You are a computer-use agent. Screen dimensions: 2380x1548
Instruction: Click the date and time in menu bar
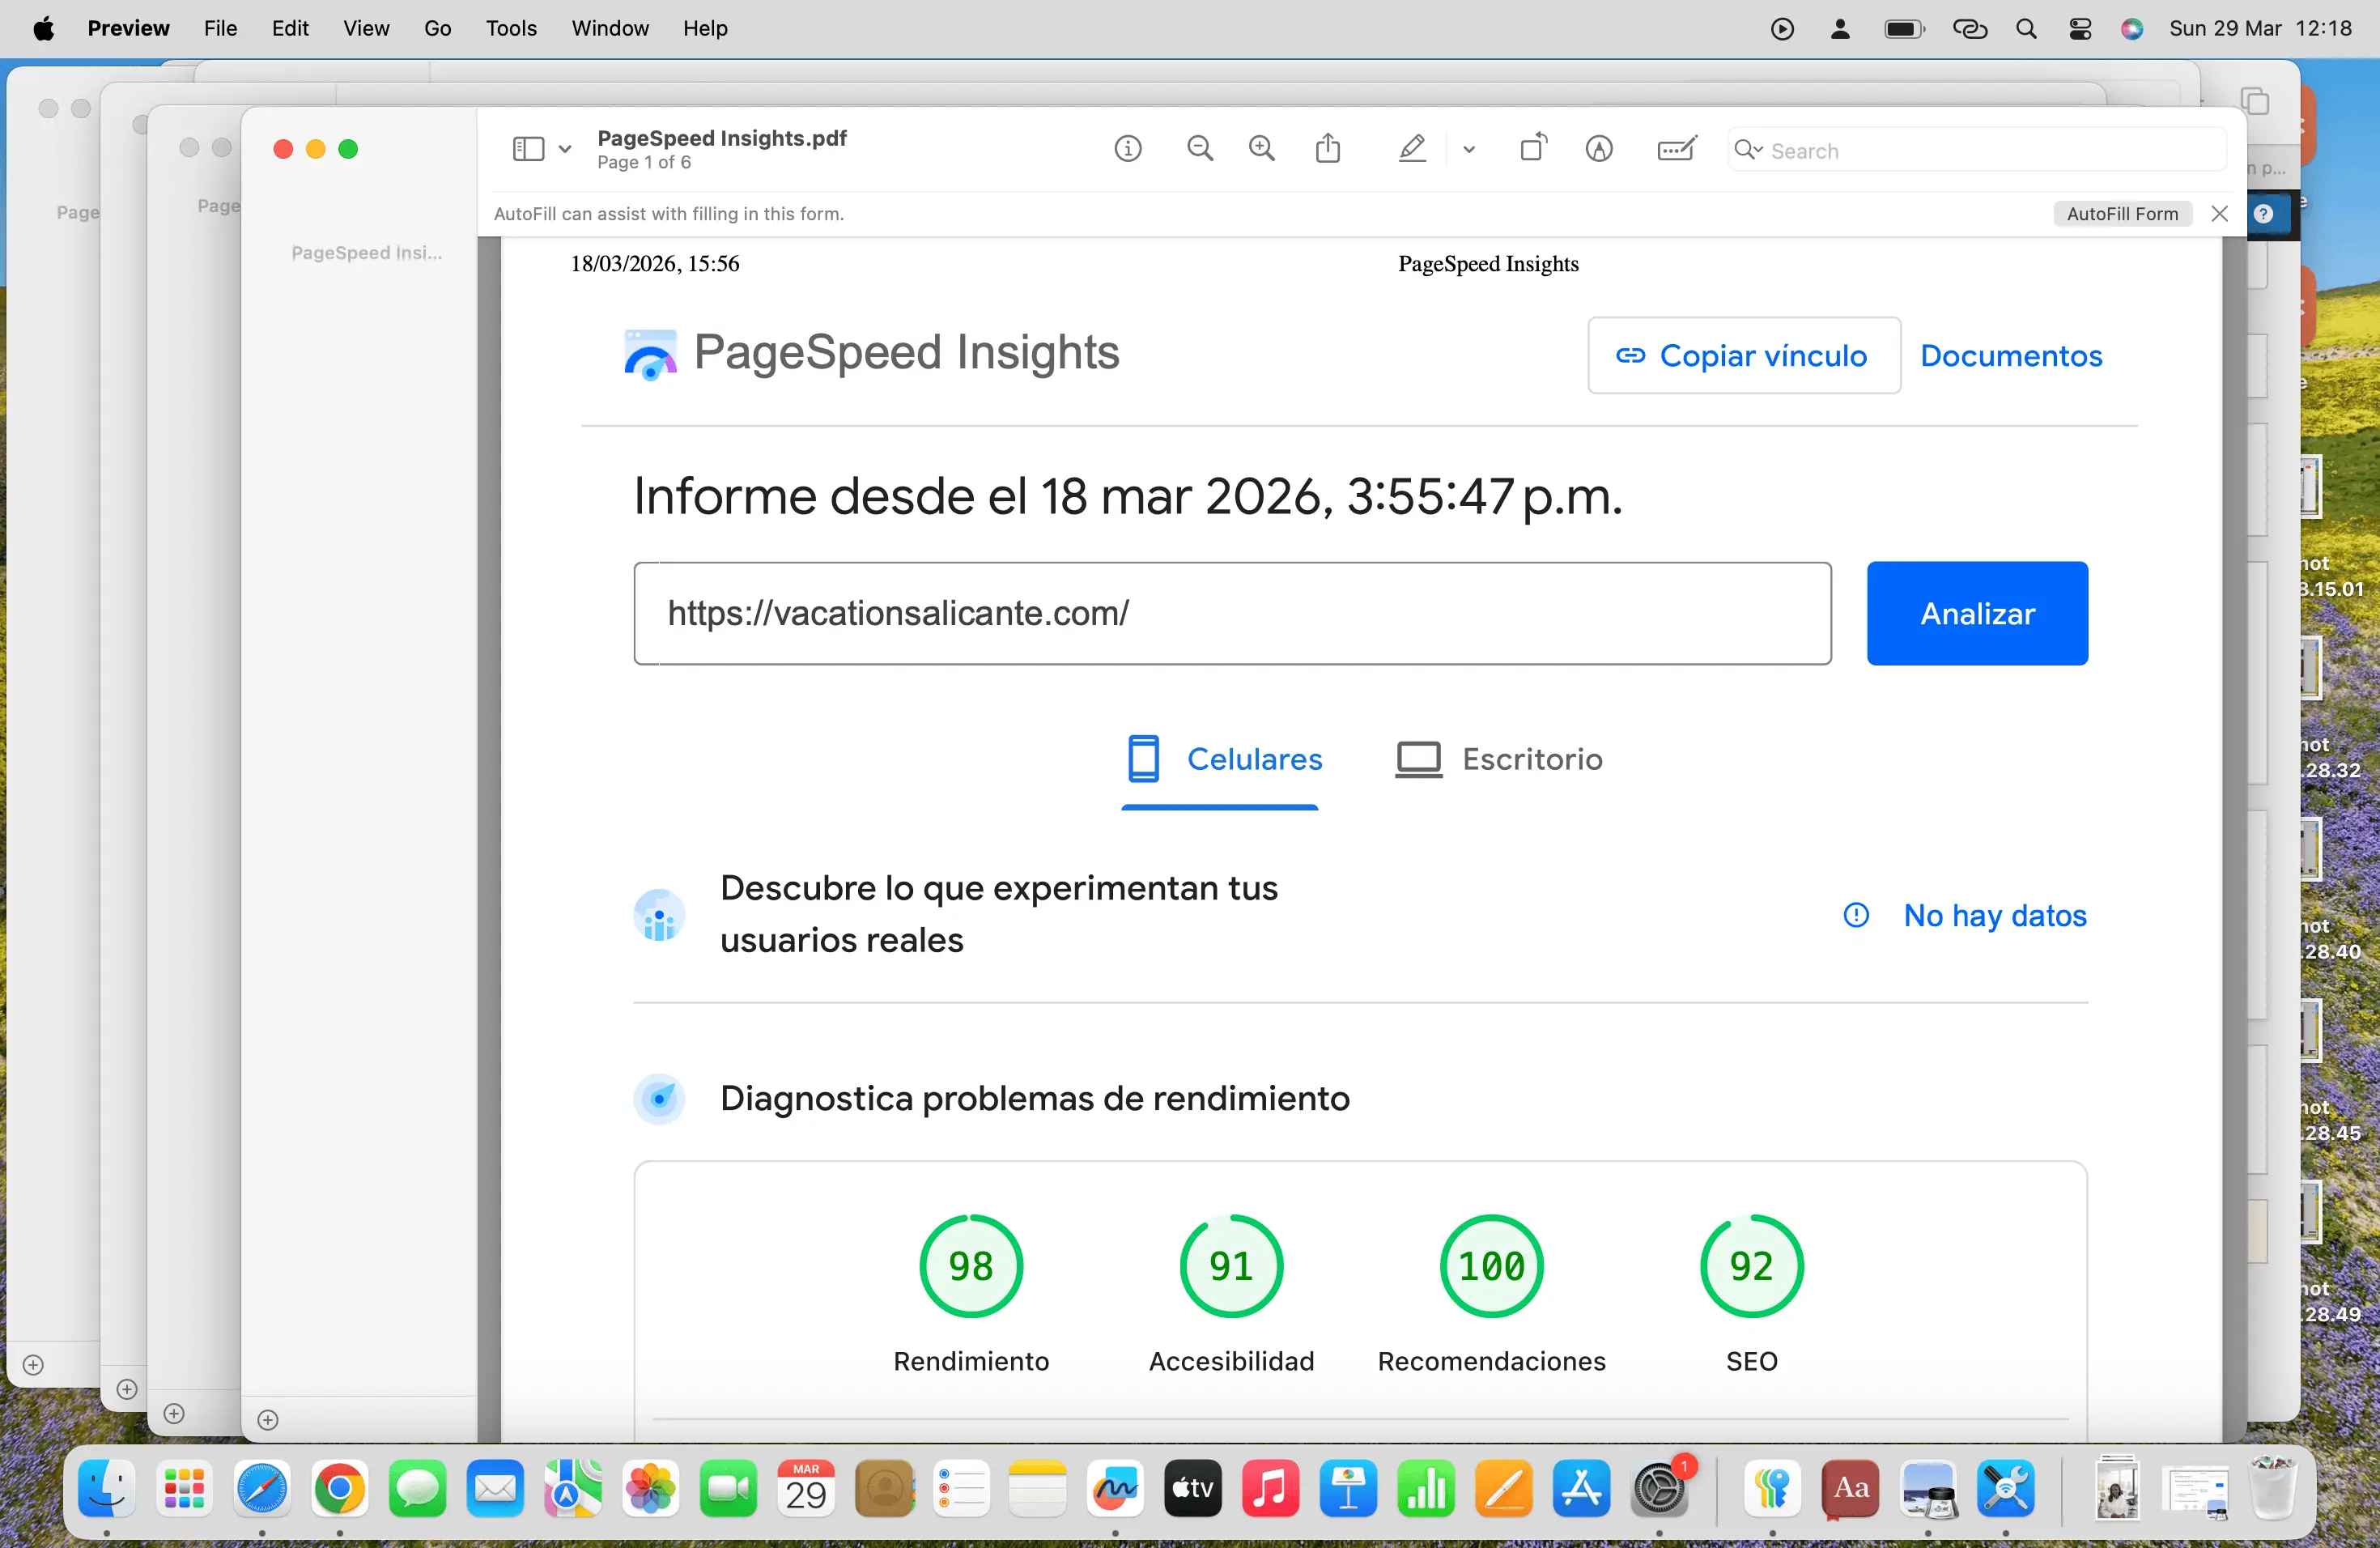tap(2260, 28)
